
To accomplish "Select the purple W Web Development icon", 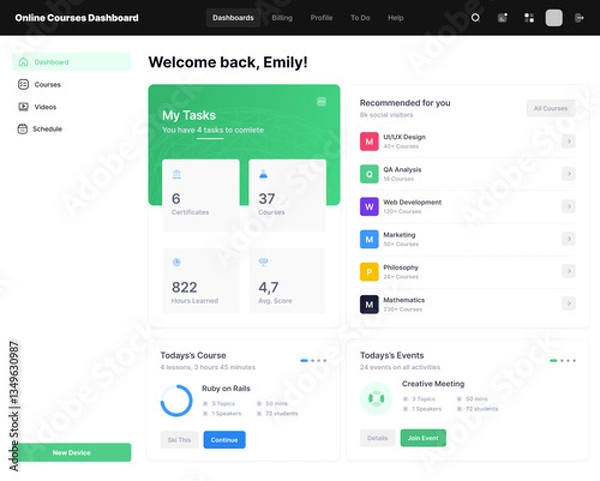I will click(369, 206).
